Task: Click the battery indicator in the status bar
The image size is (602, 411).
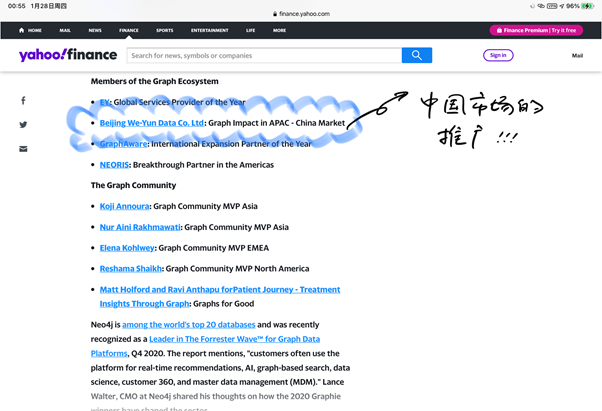Action: (587, 6)
